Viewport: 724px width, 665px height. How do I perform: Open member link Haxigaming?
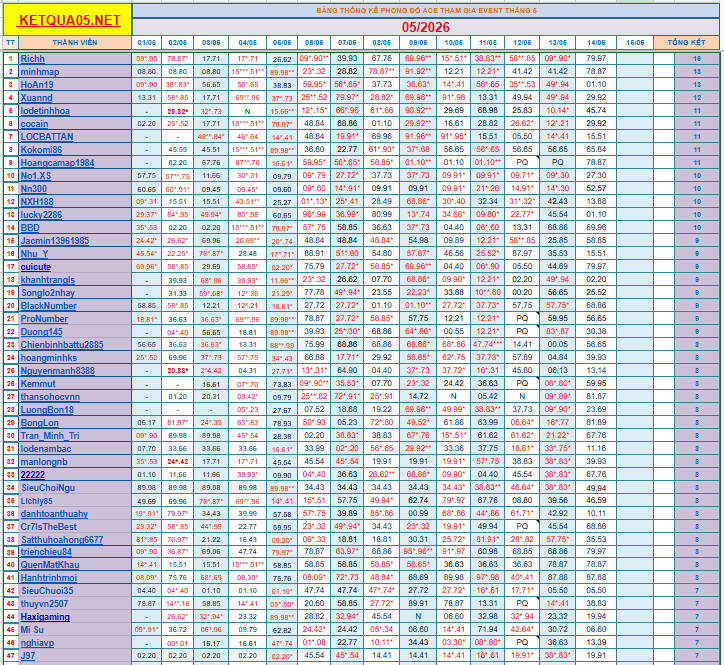click(45, 617)
